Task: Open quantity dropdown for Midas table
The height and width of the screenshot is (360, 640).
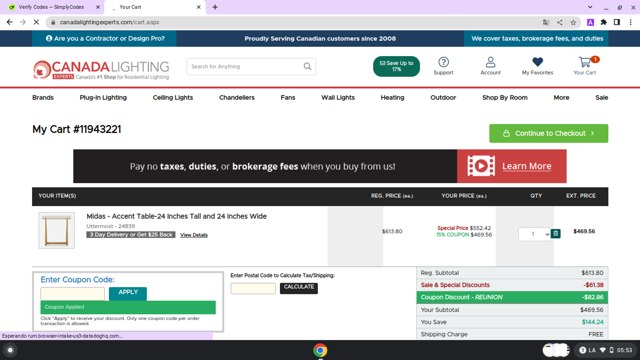Action: click(x=534, y=234)
